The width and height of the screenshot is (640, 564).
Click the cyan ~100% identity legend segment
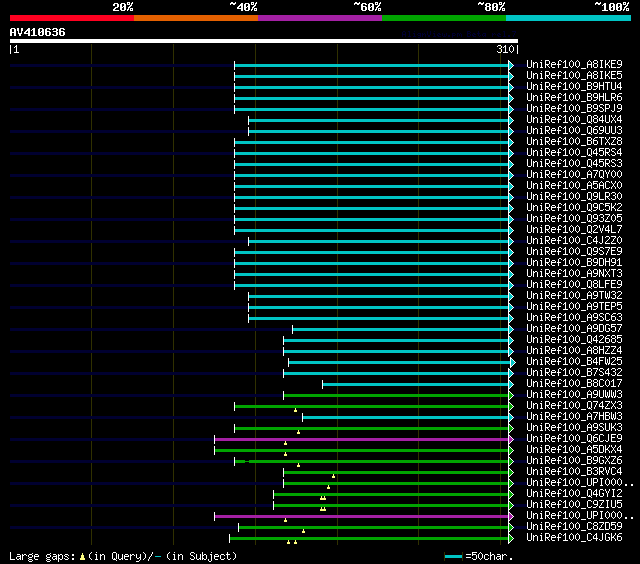click(568, 18)
